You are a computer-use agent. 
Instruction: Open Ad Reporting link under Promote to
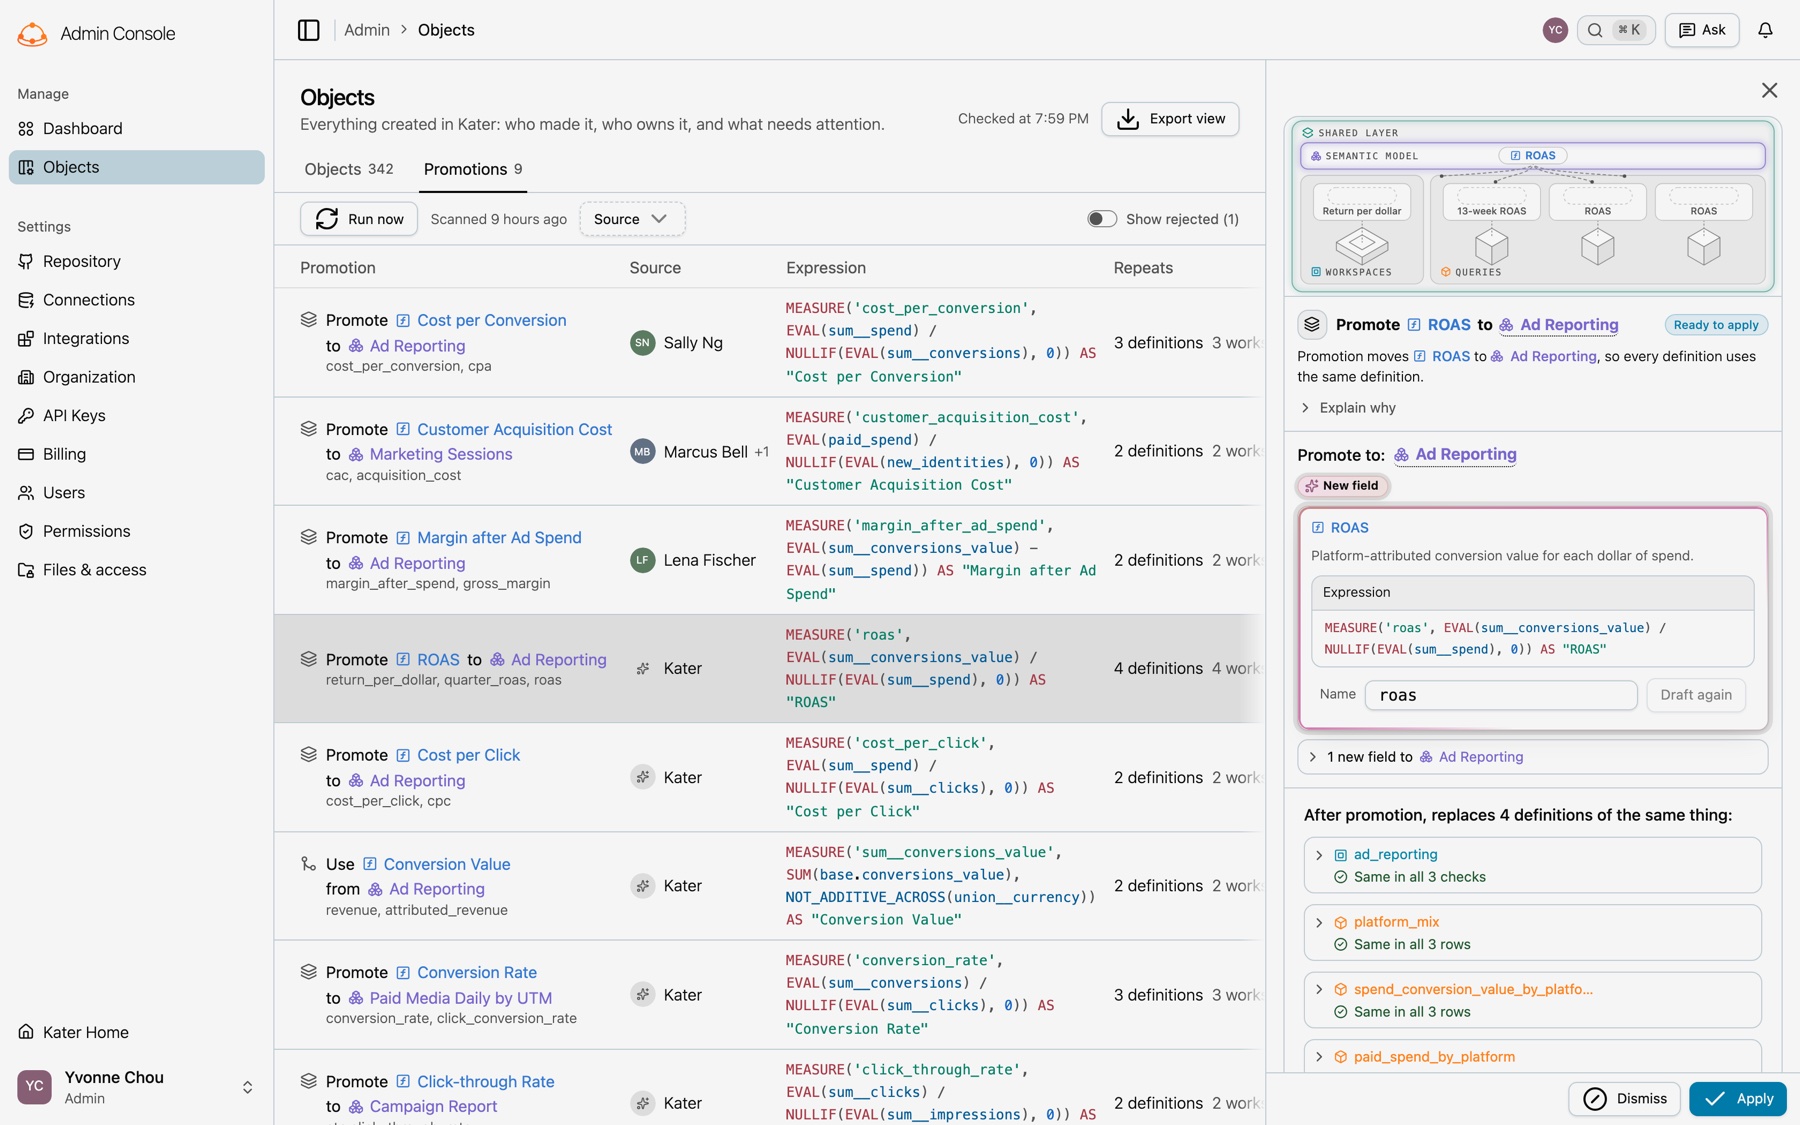click(1455, 455)
